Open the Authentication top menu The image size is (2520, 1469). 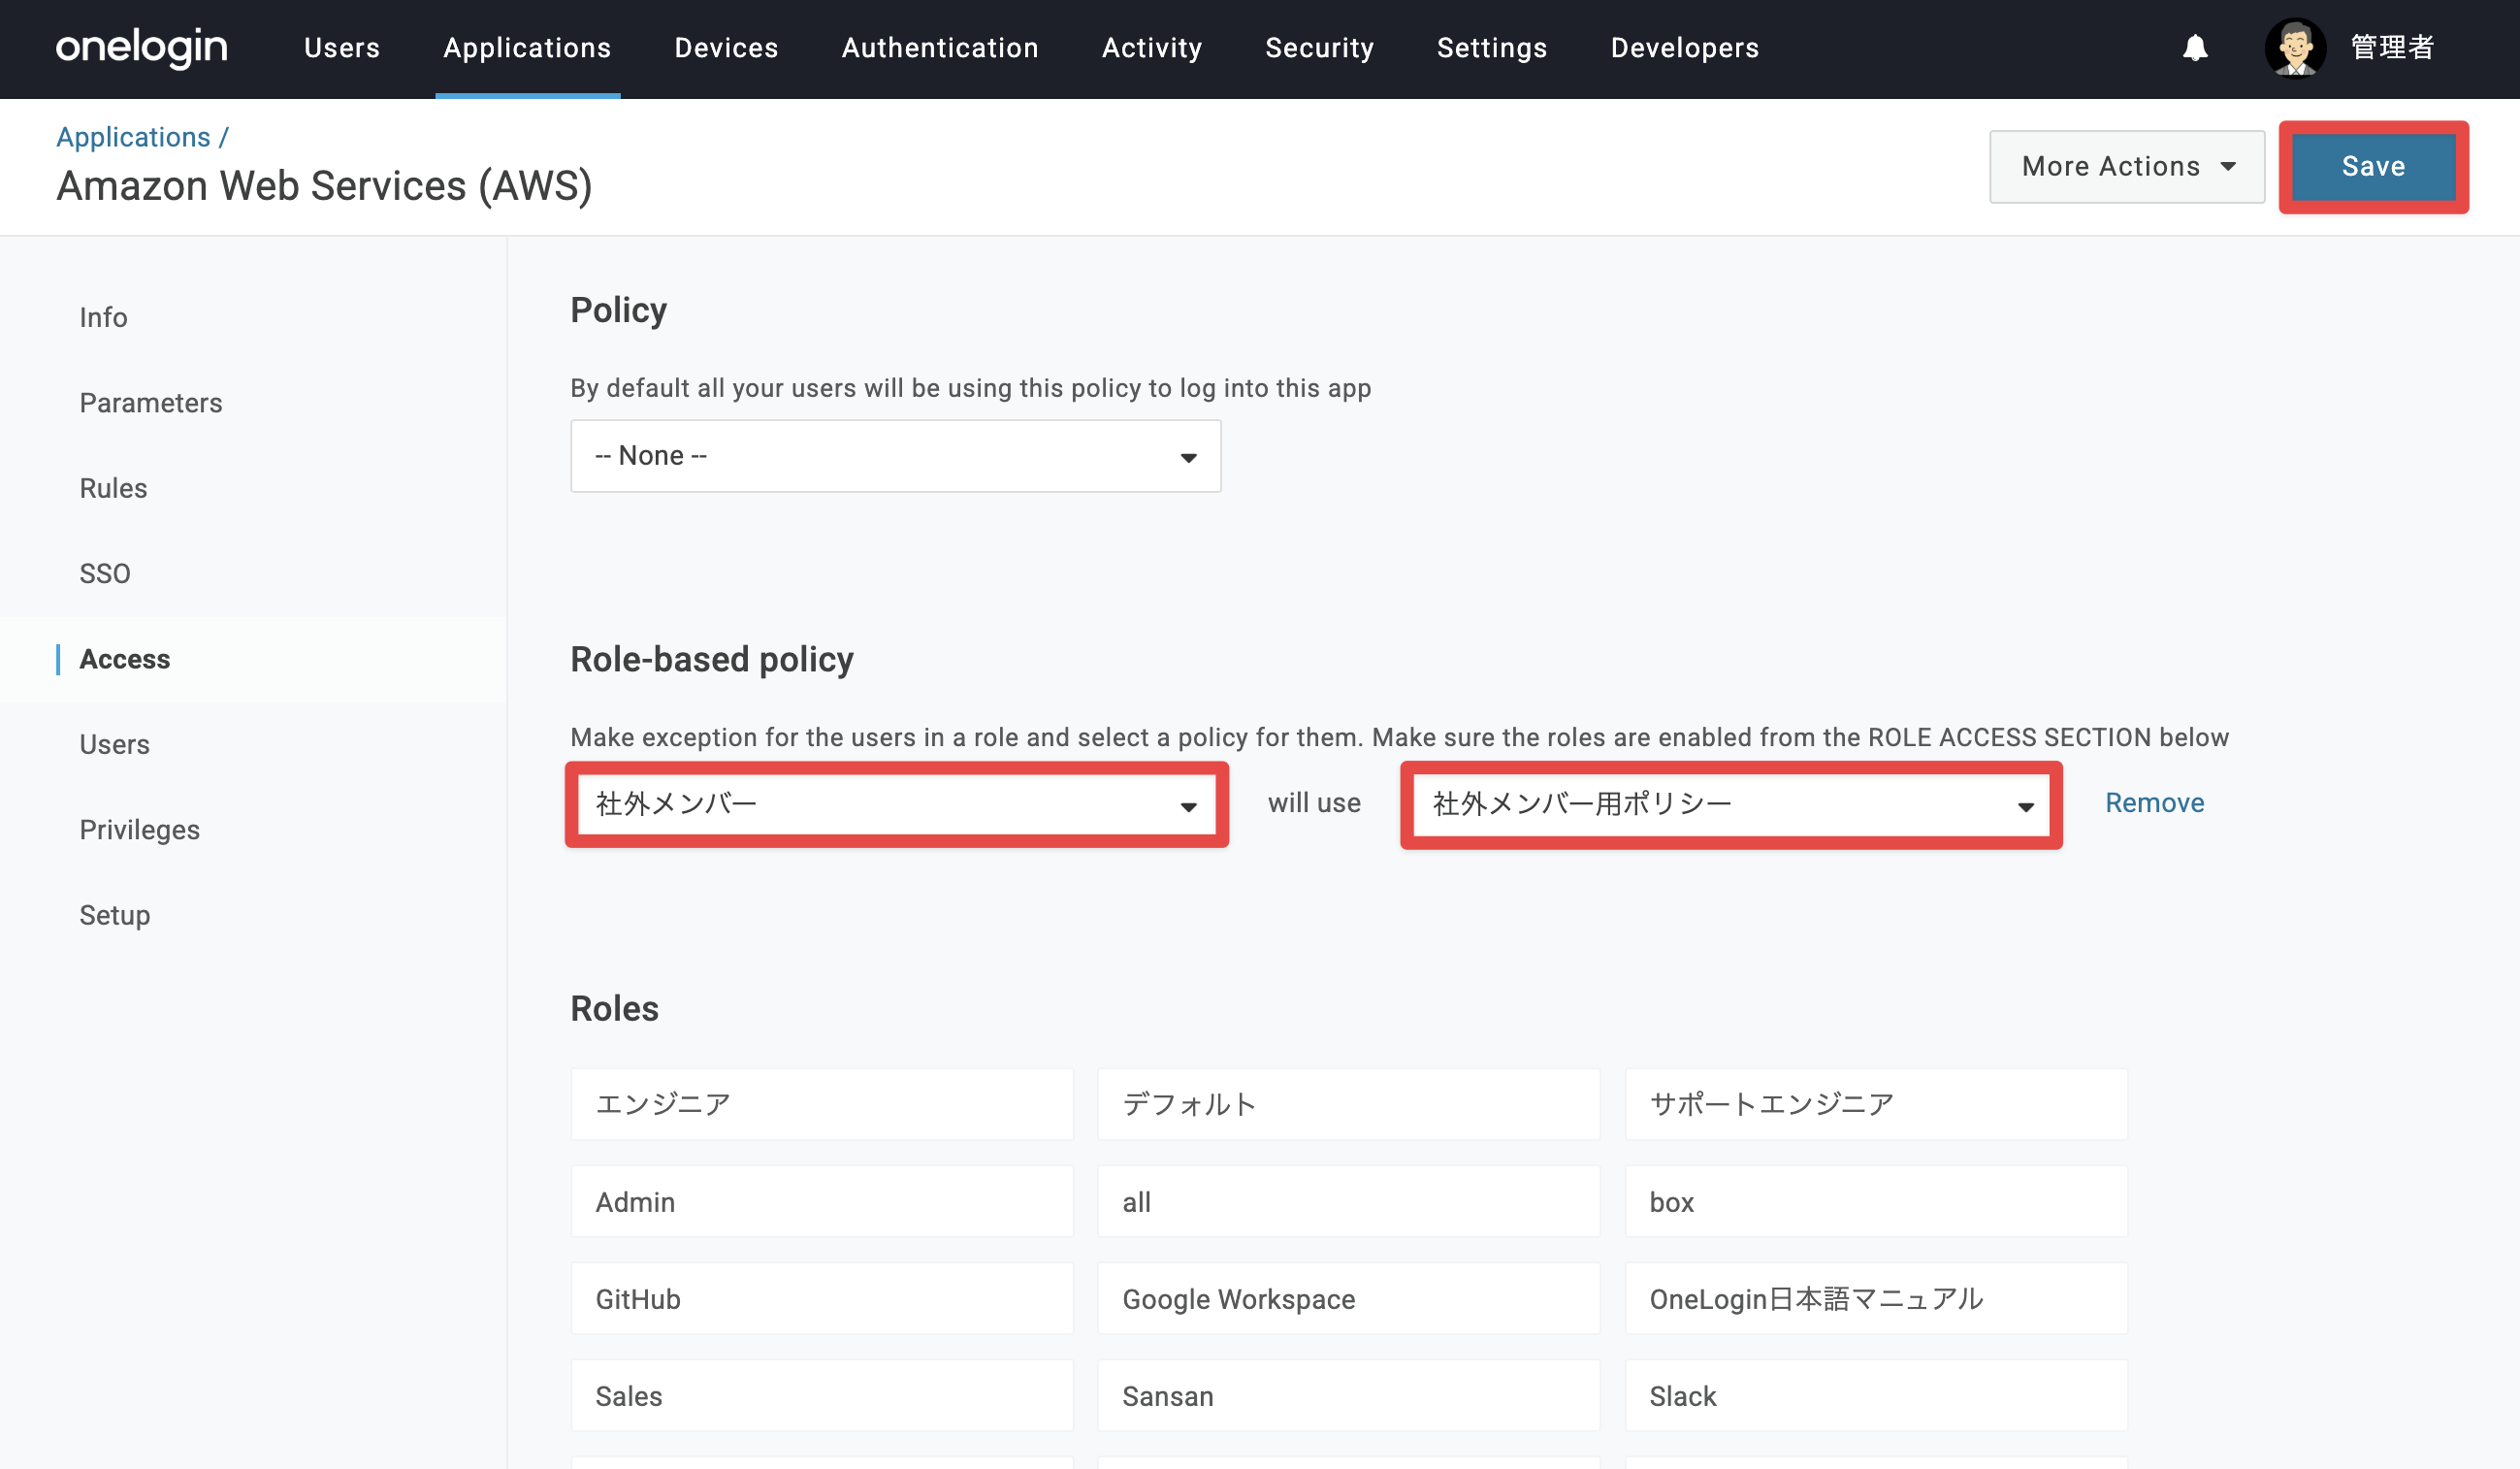[x=940, y=48]
